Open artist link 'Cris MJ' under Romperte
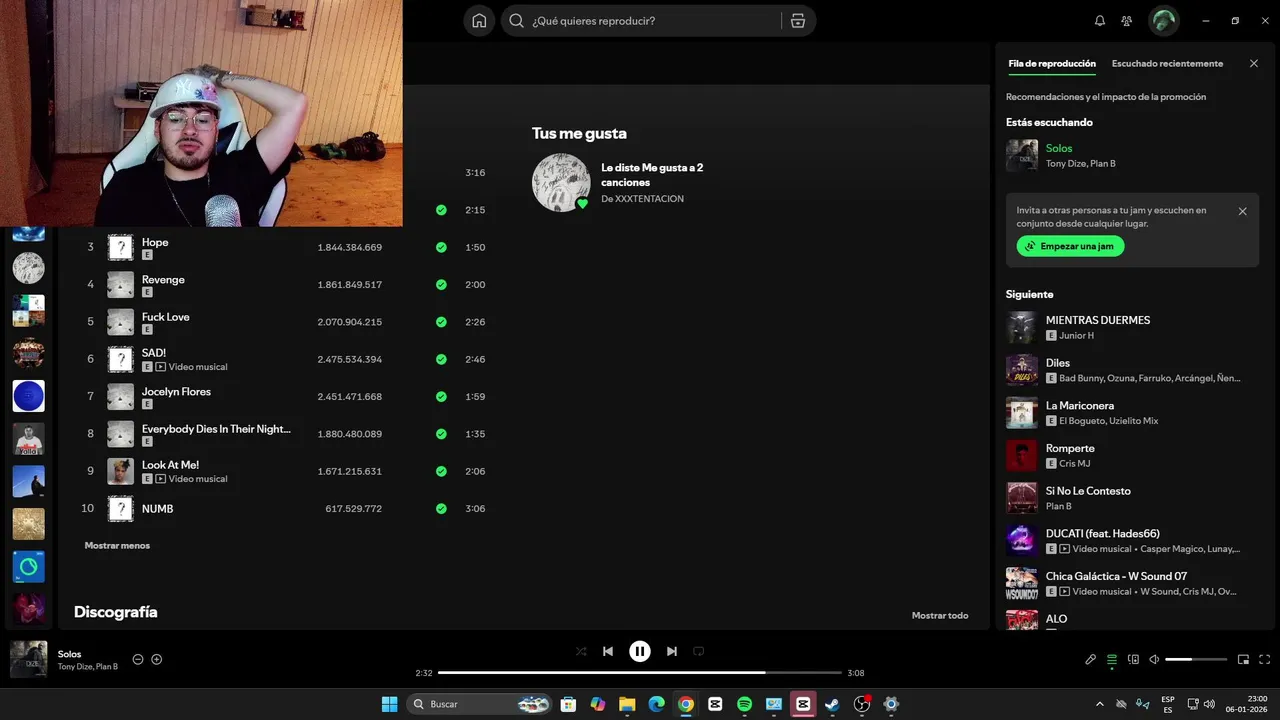1280x720 pixels. pos(1075,464)
